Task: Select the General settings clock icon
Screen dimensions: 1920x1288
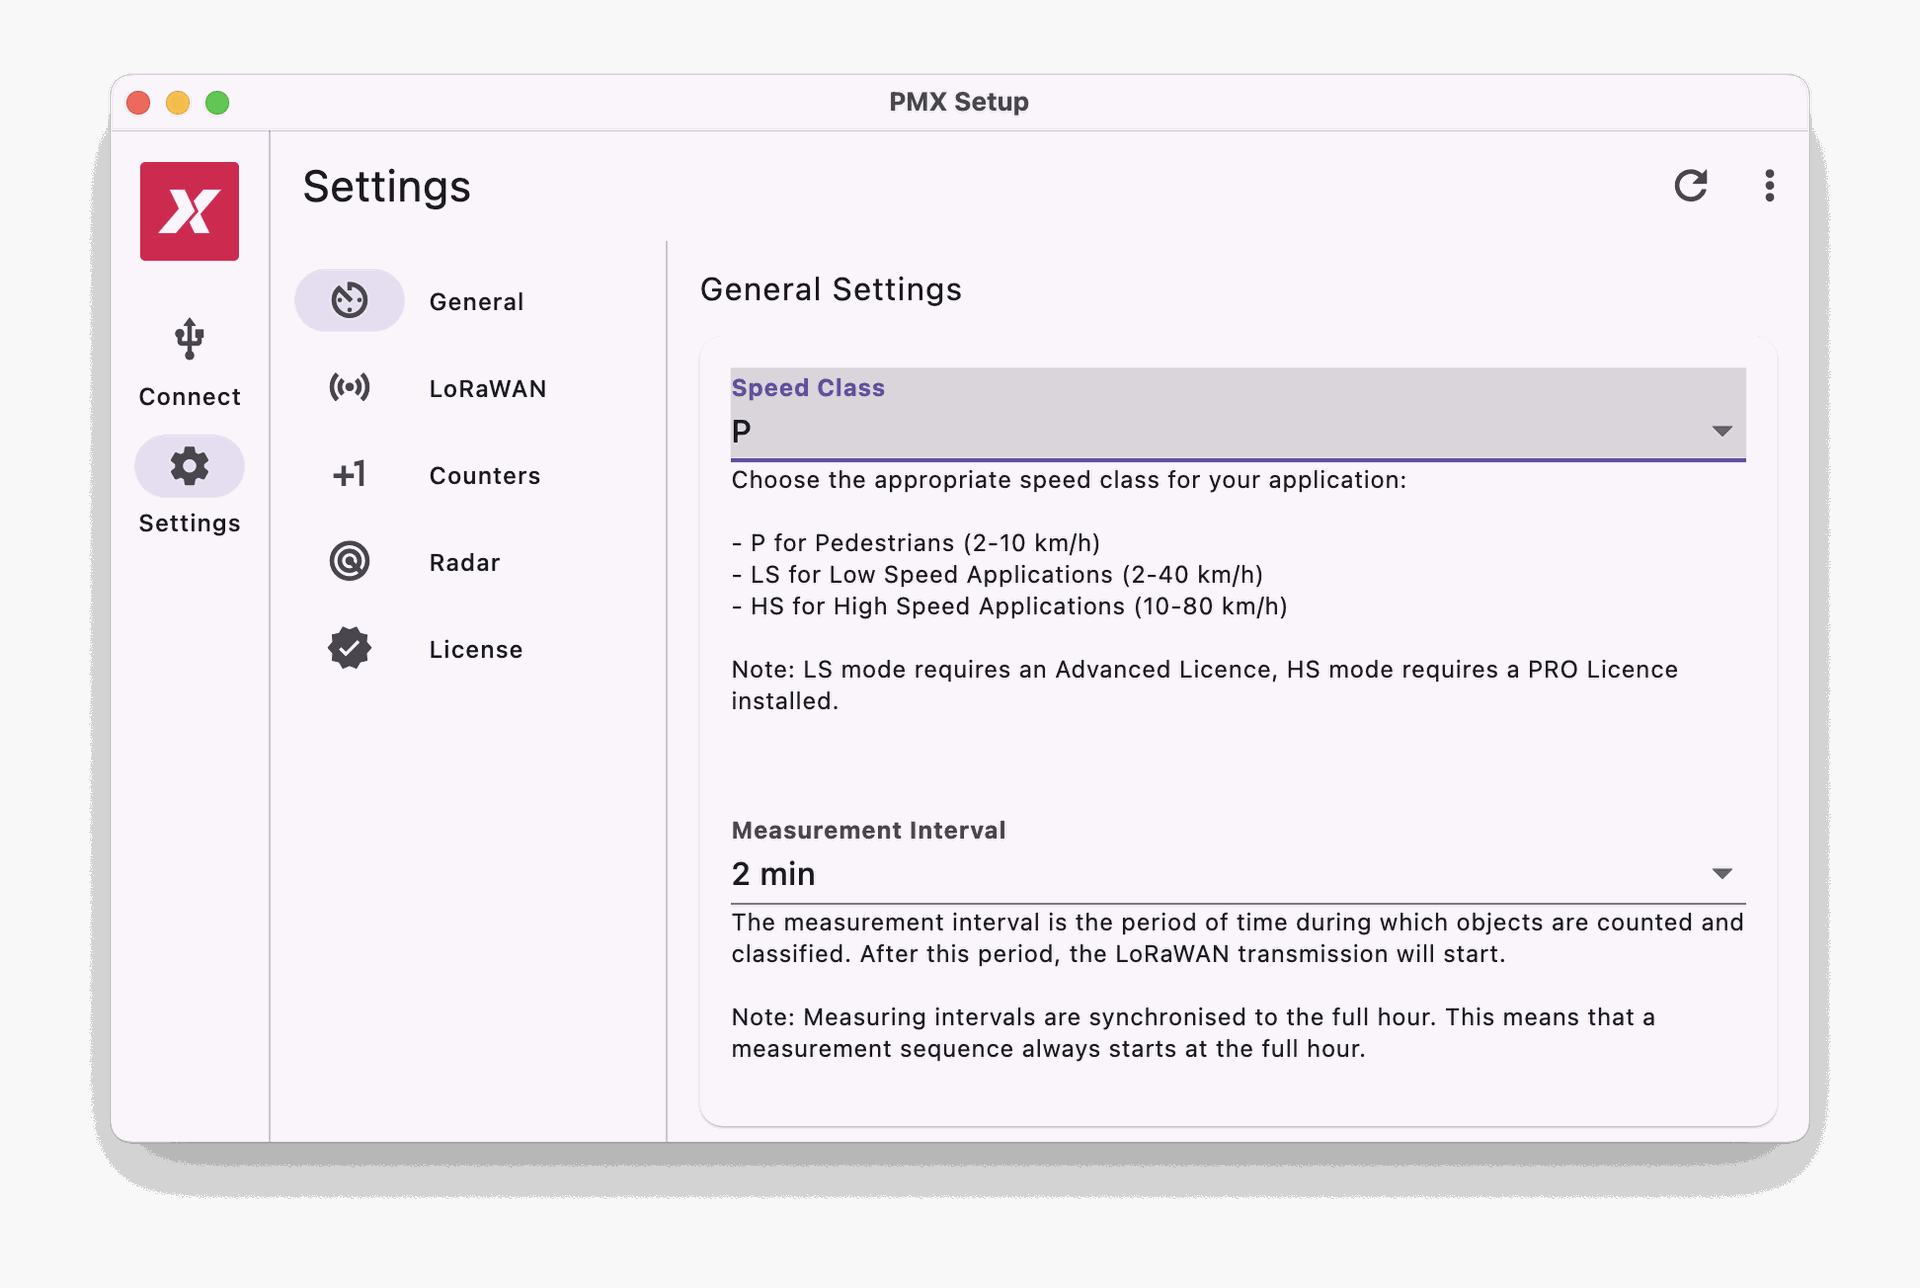Action: coord(349,300)
